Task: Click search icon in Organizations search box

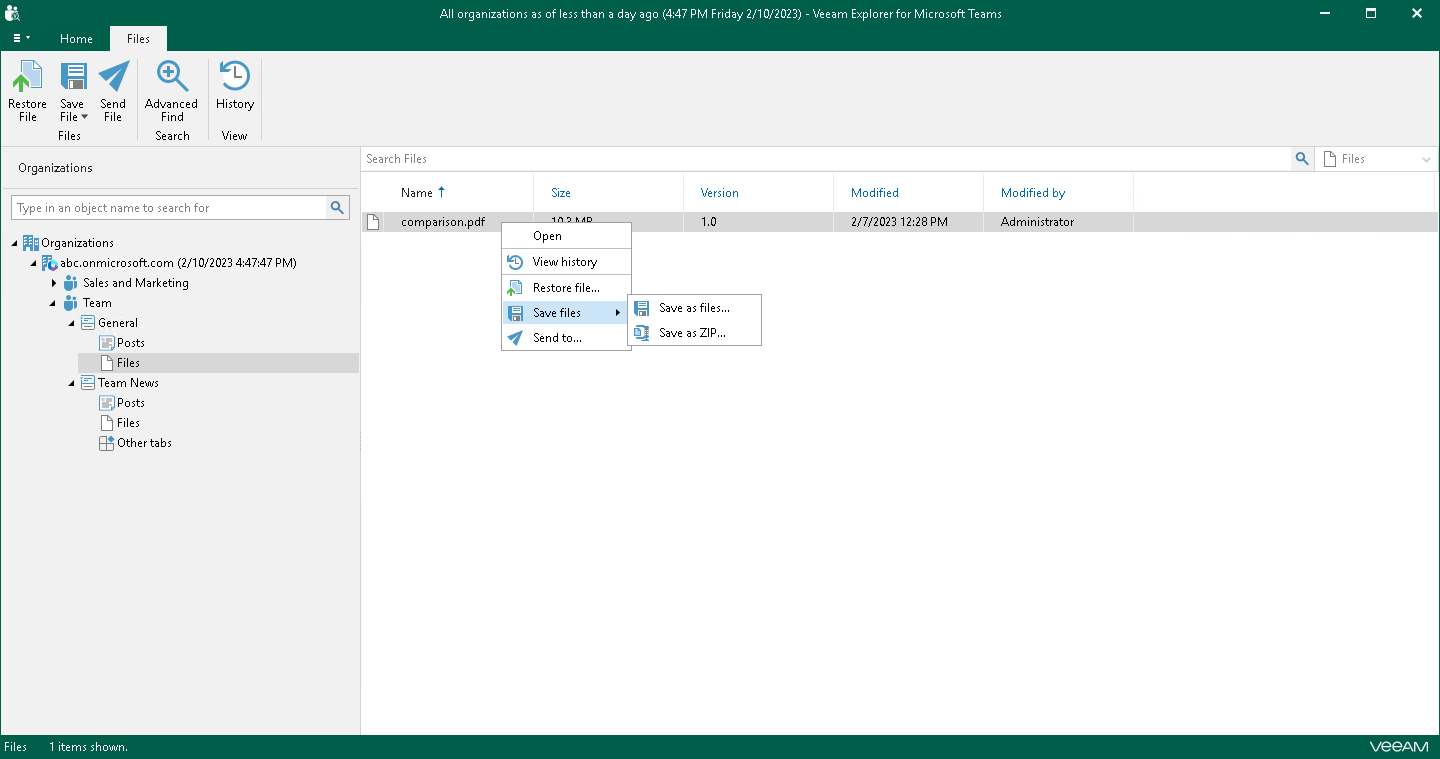Action: [x=338, y=208]
